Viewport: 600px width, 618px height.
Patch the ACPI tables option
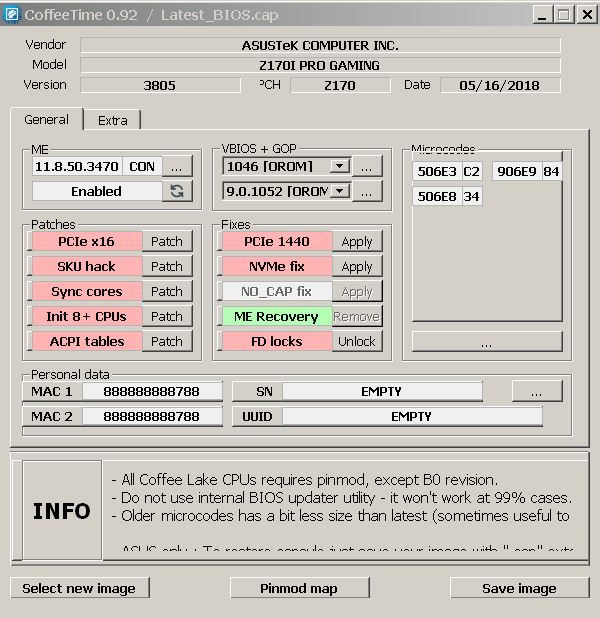pyautogui.click(x=167, y=341)
